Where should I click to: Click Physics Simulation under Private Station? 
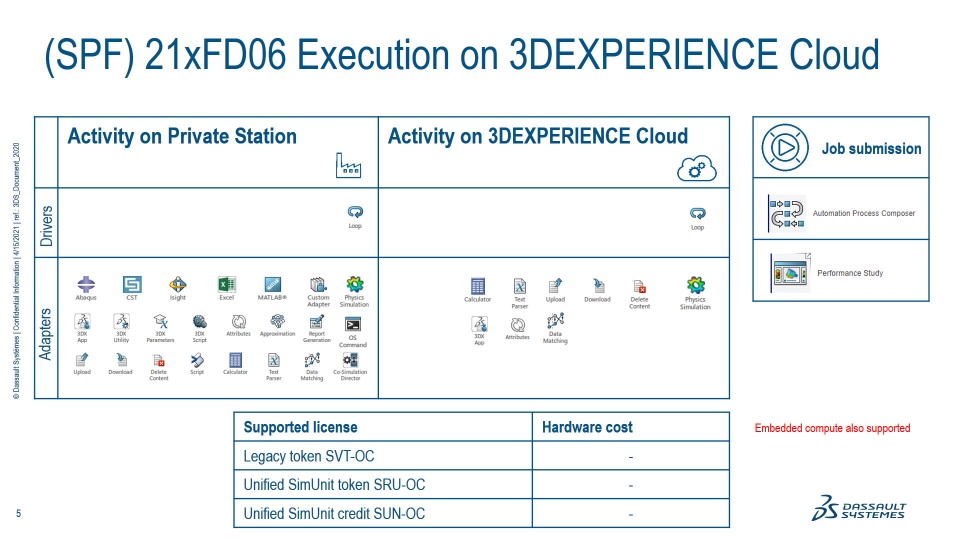tap(354, 284)
